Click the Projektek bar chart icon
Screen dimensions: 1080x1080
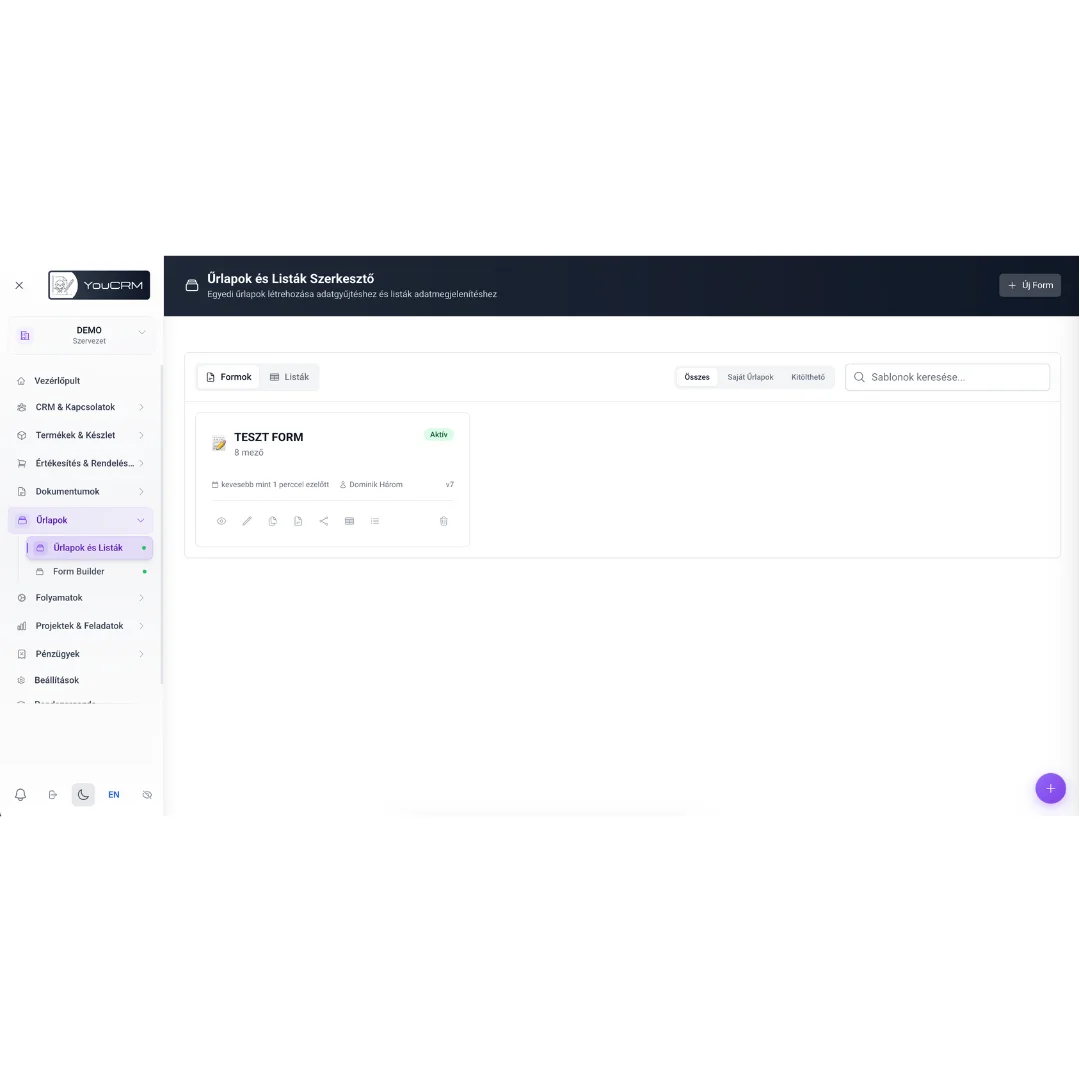pyautogui.click(x=21, y=626)
